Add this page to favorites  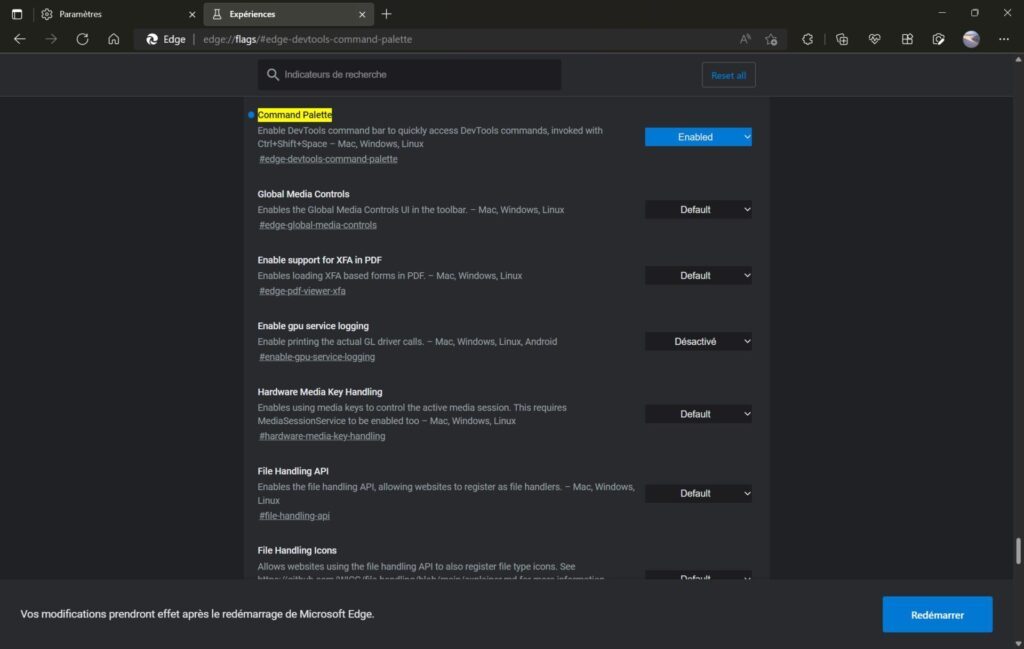(771, 39)
